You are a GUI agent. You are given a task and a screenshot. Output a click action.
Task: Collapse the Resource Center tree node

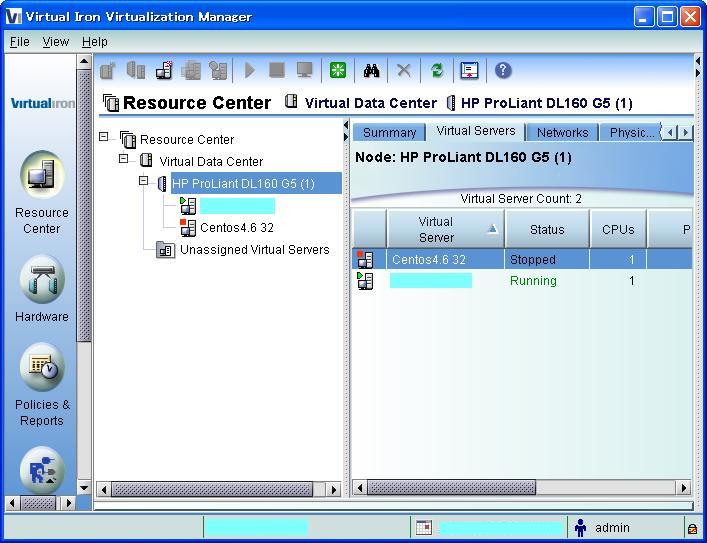point(104,136)
